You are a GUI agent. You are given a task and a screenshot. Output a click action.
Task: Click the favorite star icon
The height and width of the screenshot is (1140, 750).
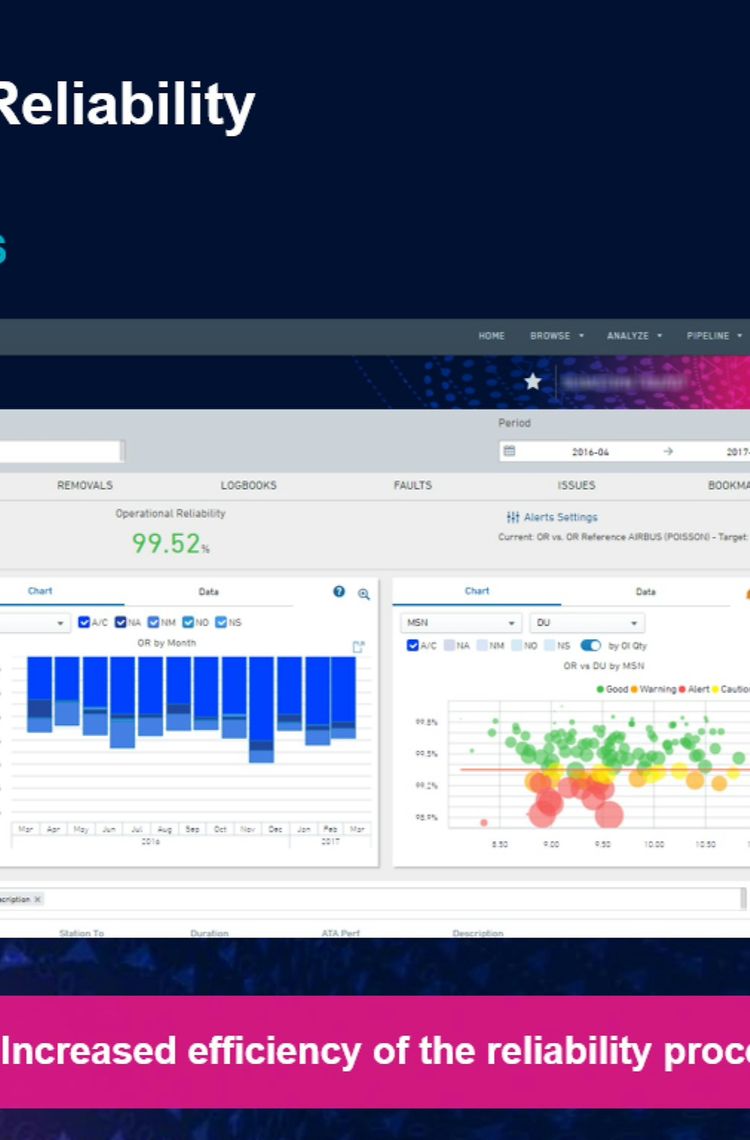pyautogui.click(x=533, y=381)
